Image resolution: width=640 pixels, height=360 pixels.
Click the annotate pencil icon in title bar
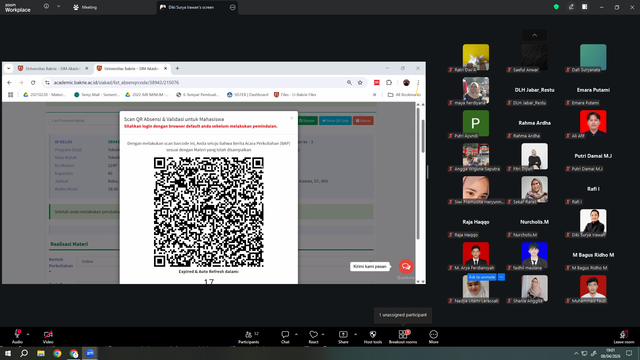pos(571,7)
